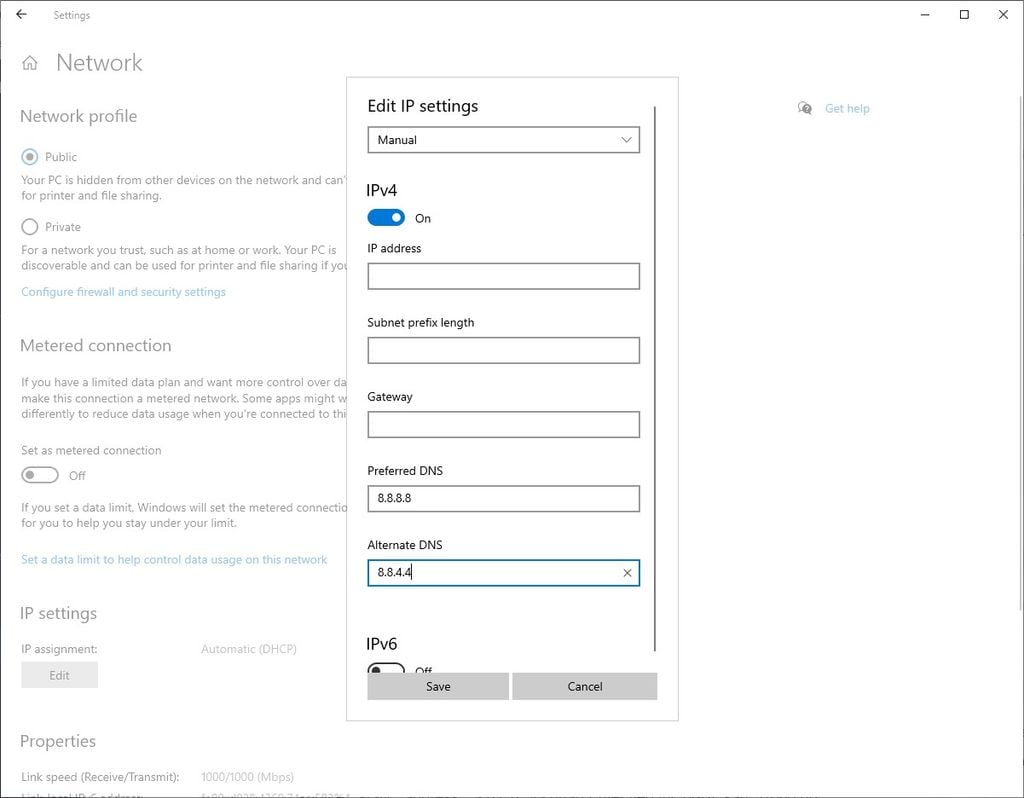Click the Network page heading
Viewport: 1024px width, 798px height.
[x=99, y=63]
